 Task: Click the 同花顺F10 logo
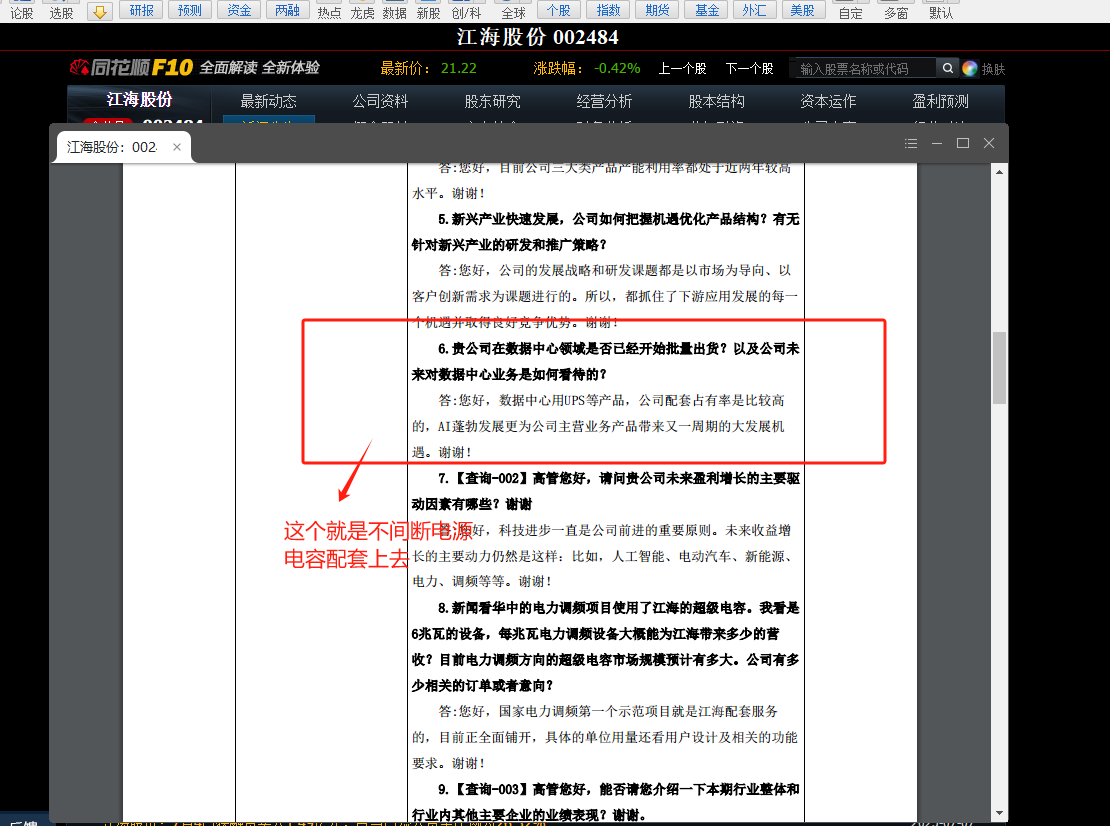tap(132, 67)
